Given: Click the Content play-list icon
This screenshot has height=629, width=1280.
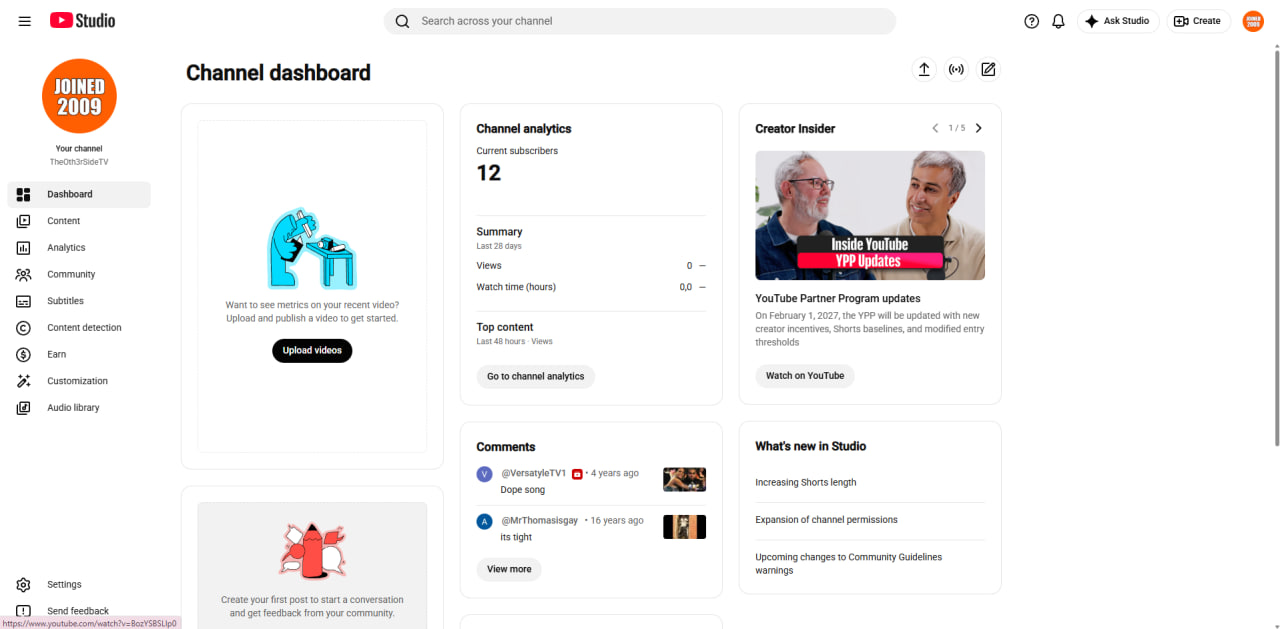Looking at the screenshot, I should click(24, 221).
